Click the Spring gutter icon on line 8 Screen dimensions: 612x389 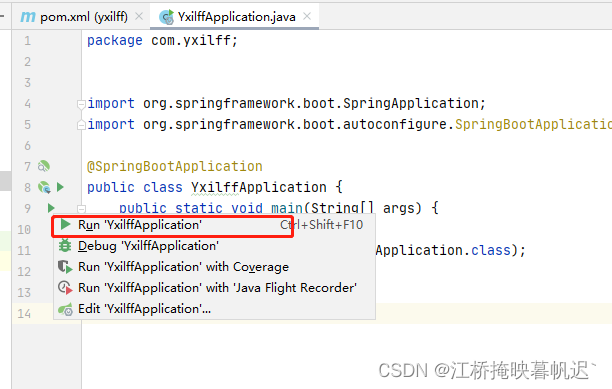[x=44, y=188]
